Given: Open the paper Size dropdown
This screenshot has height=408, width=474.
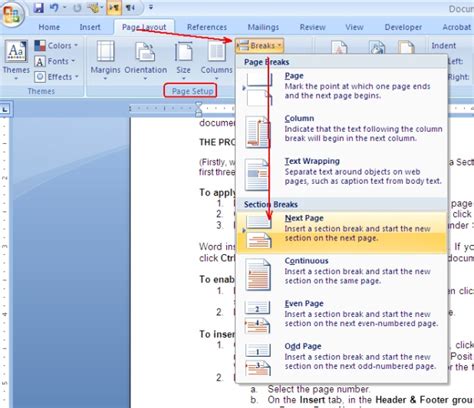Looking at the screenshot, I should tap(183, 60).
